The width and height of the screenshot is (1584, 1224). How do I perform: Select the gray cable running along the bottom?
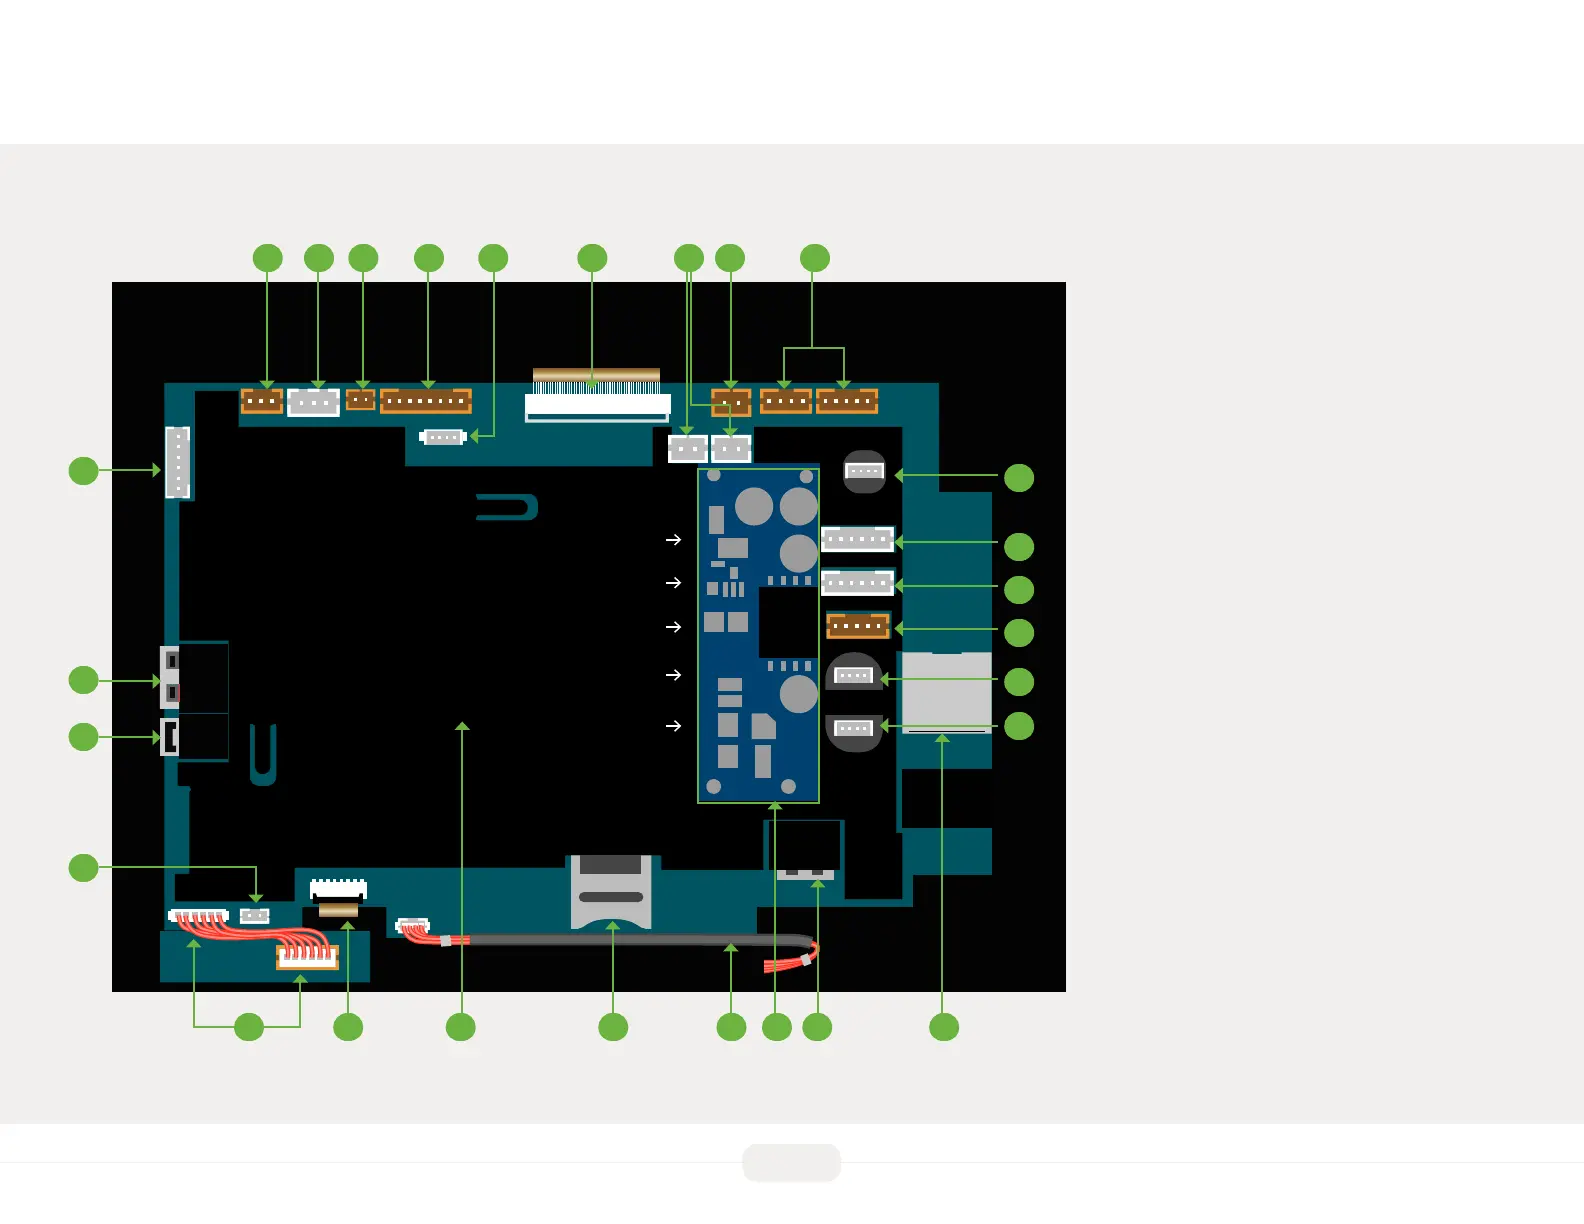pyautogui.click(x=640, y=940)
